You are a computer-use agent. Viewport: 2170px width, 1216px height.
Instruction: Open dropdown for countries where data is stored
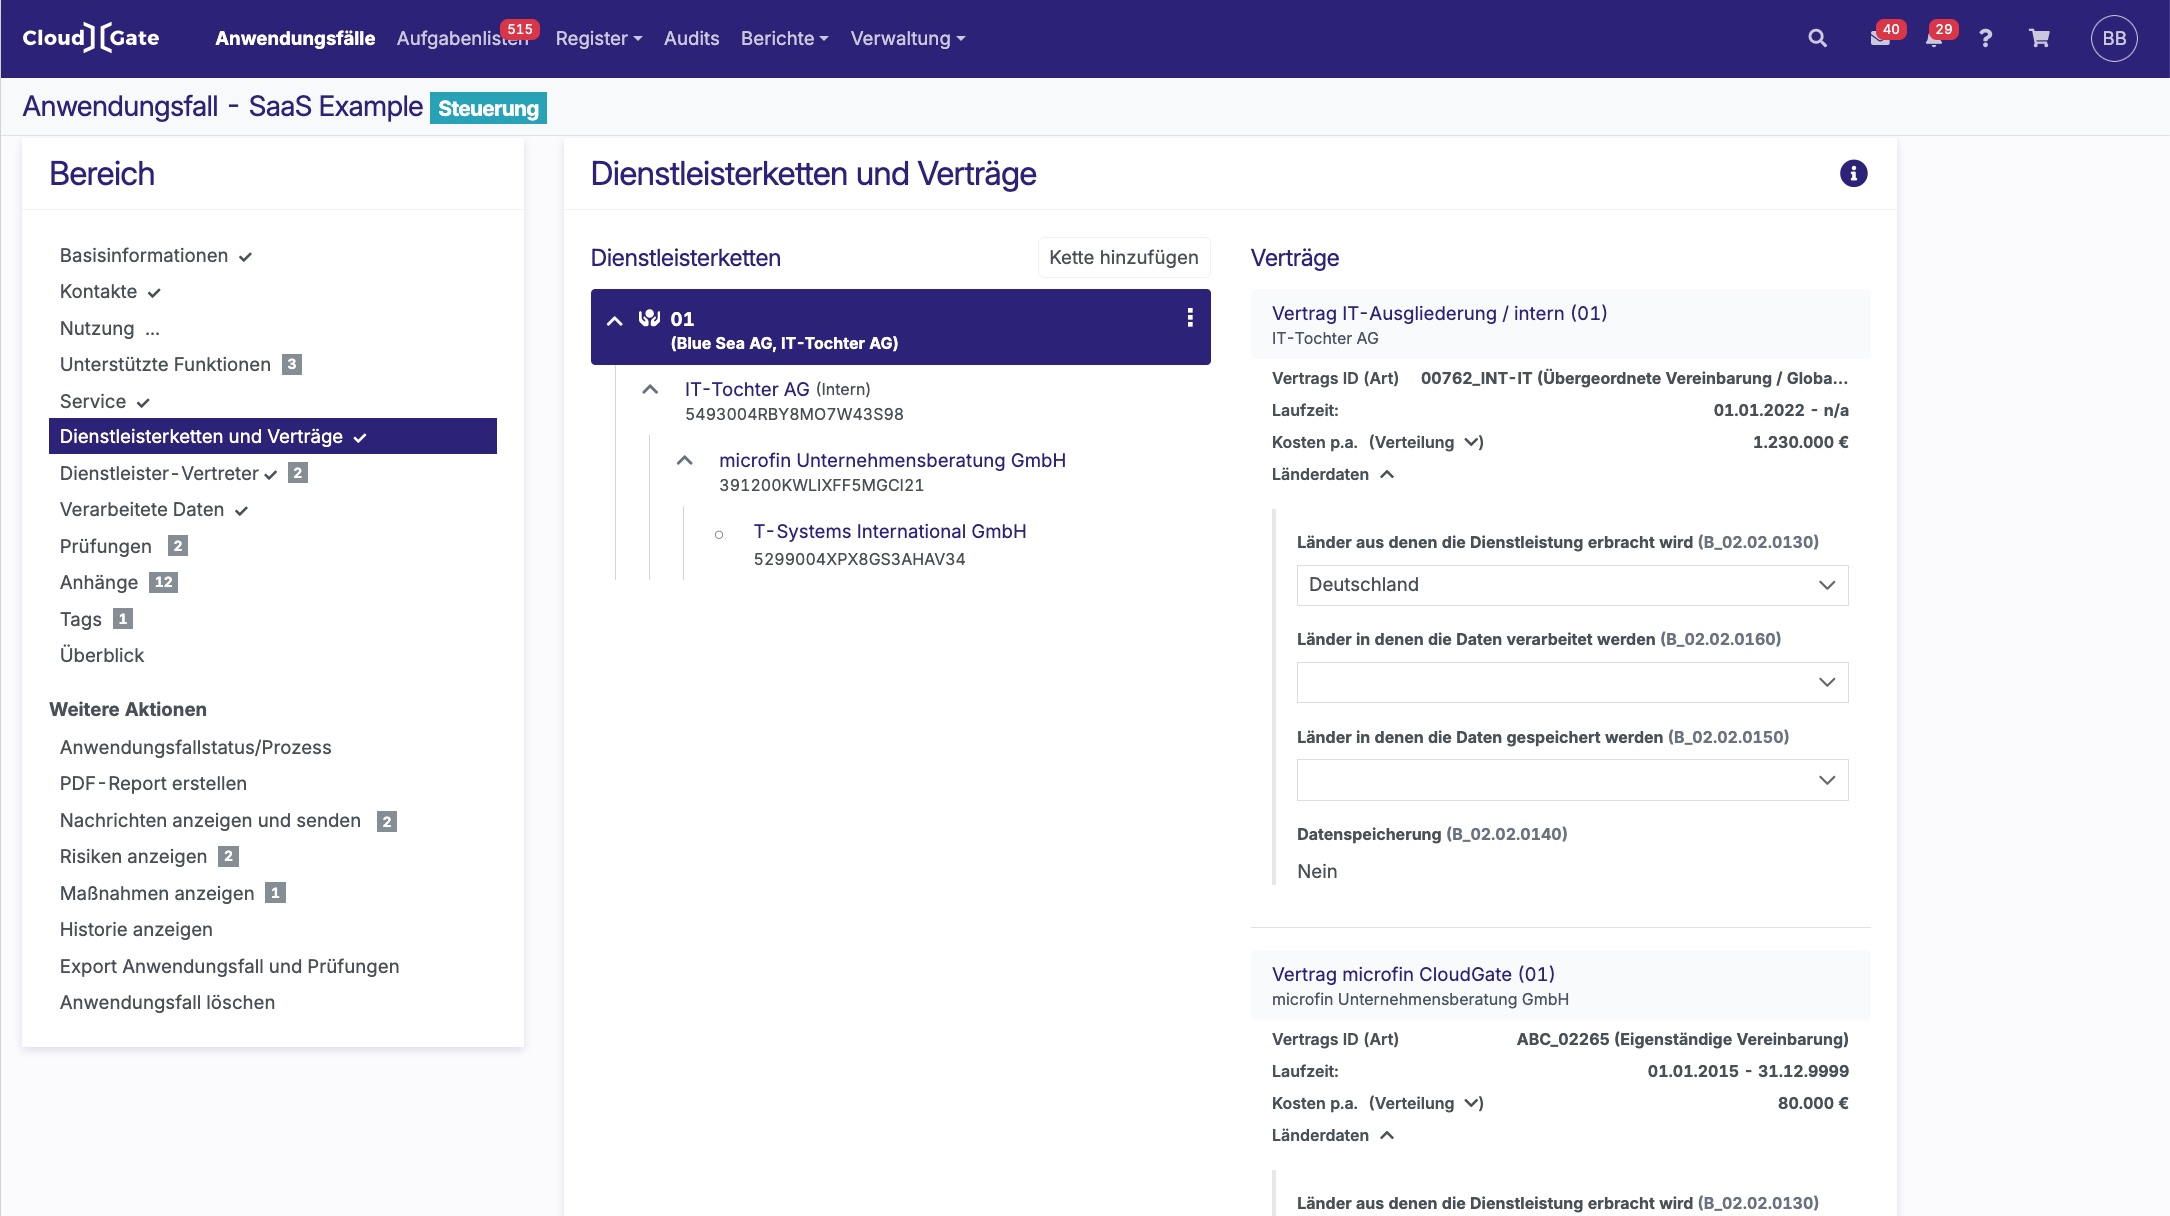tap(1571, 780)
